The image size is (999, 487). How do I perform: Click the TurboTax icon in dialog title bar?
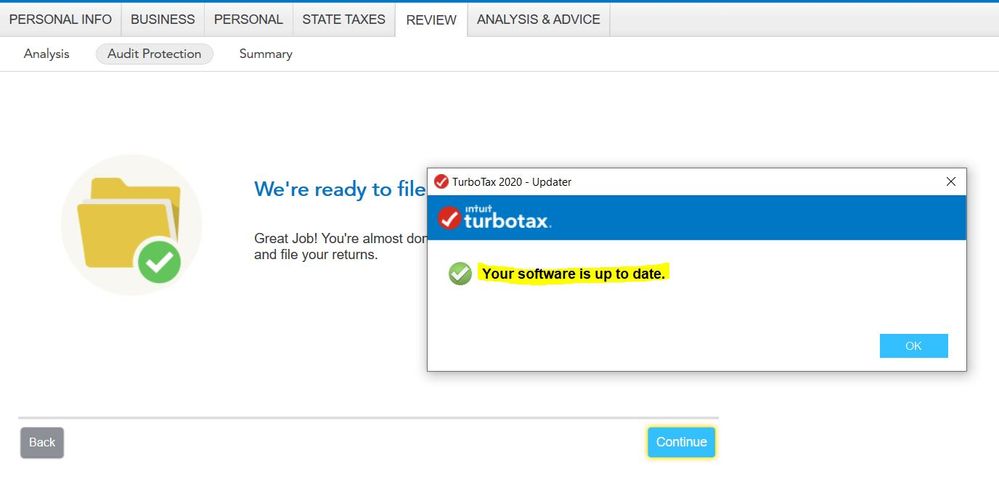click(441, 182)
